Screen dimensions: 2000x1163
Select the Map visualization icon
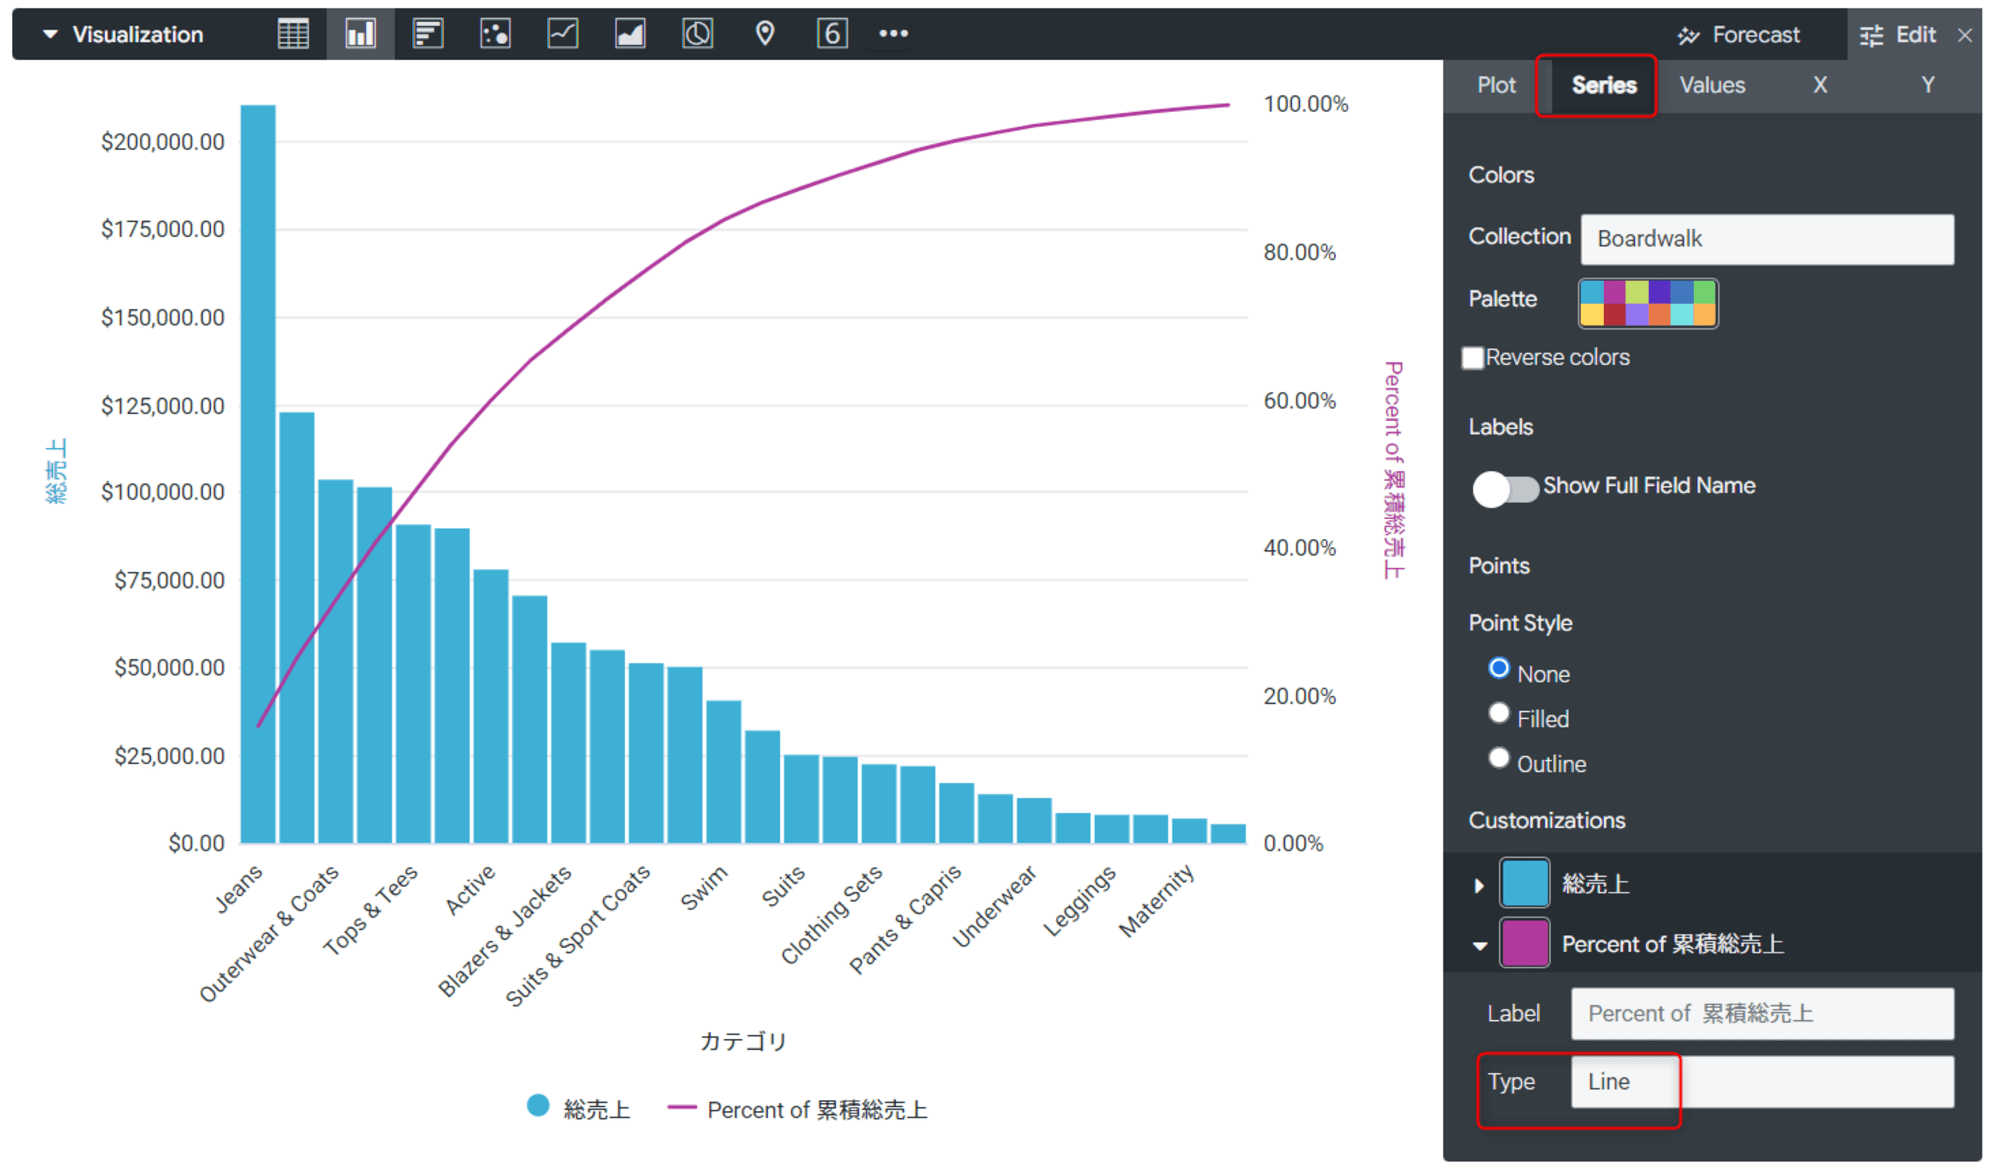coord(765,34)
